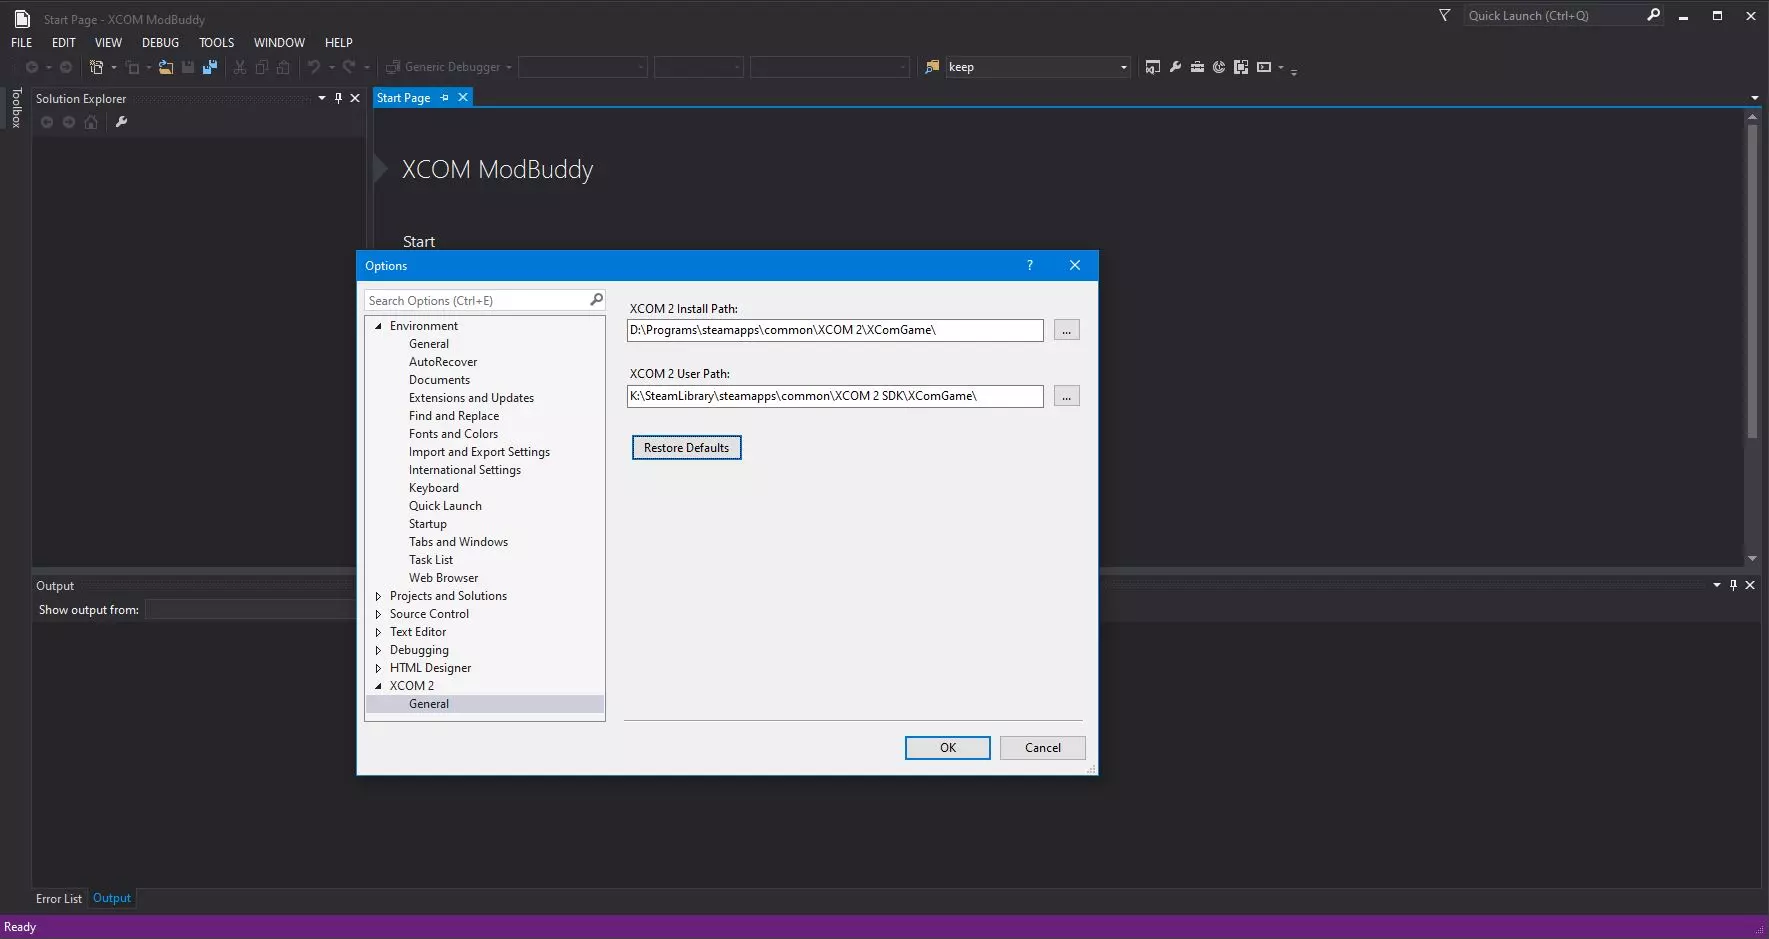
Task: Collapse the XCOM 2 tree node
Action: coord(378,686)
